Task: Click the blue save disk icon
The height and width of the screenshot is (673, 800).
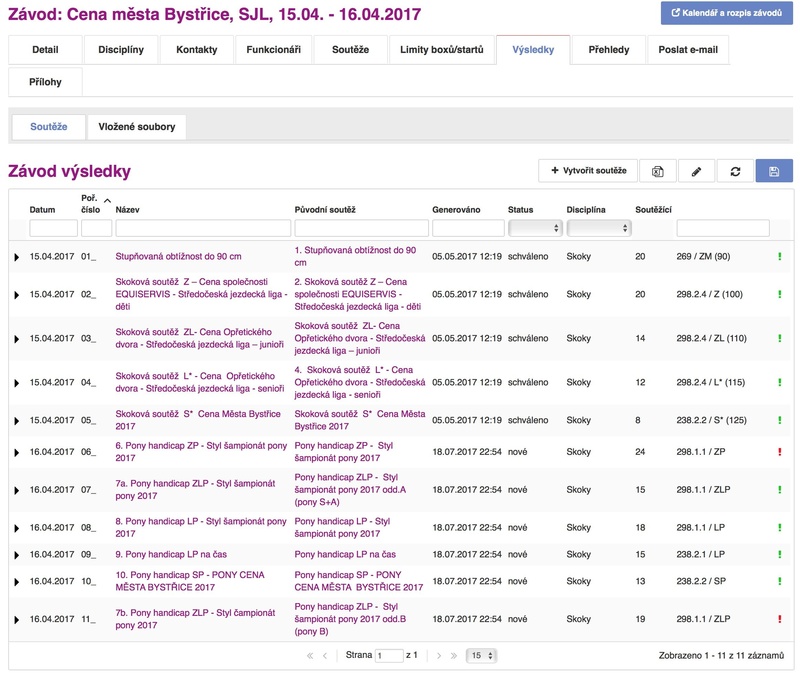Action: click(774, 171)
